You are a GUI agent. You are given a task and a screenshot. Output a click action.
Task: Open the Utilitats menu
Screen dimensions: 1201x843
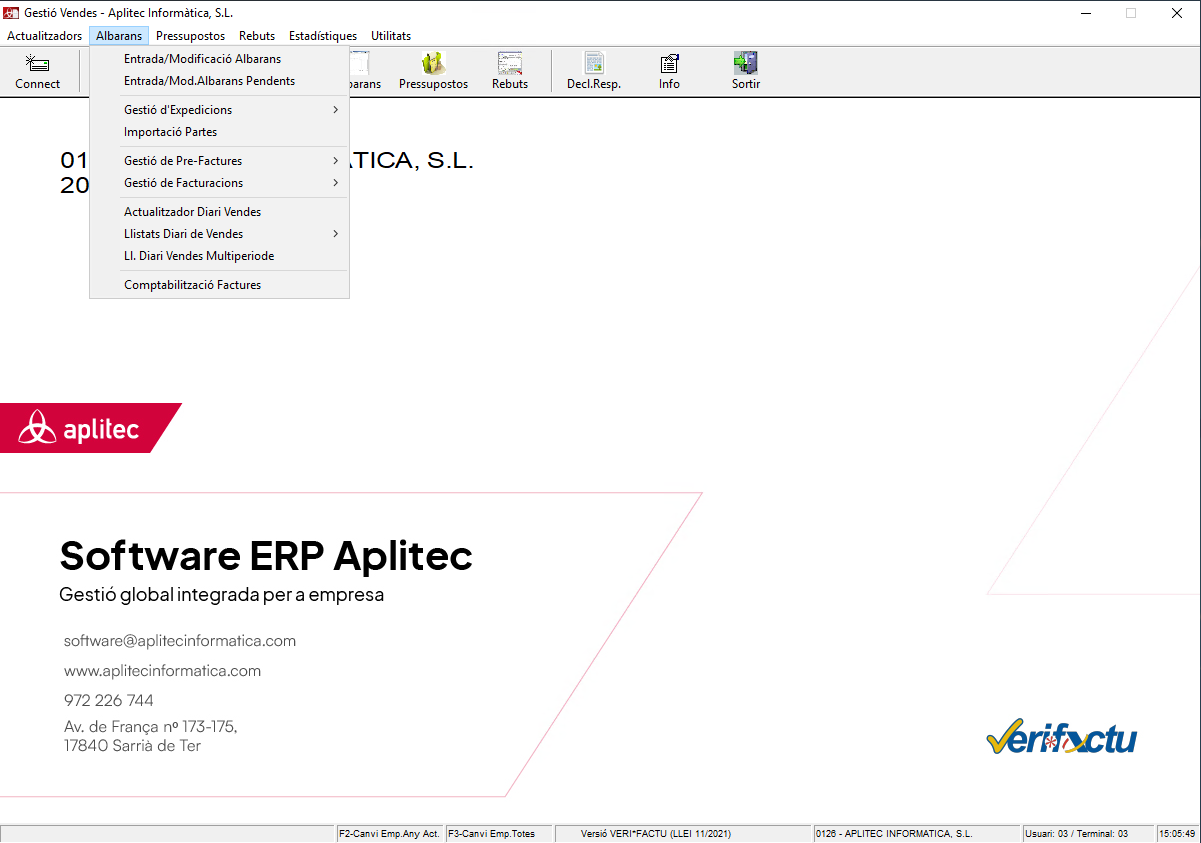(391, 36)
